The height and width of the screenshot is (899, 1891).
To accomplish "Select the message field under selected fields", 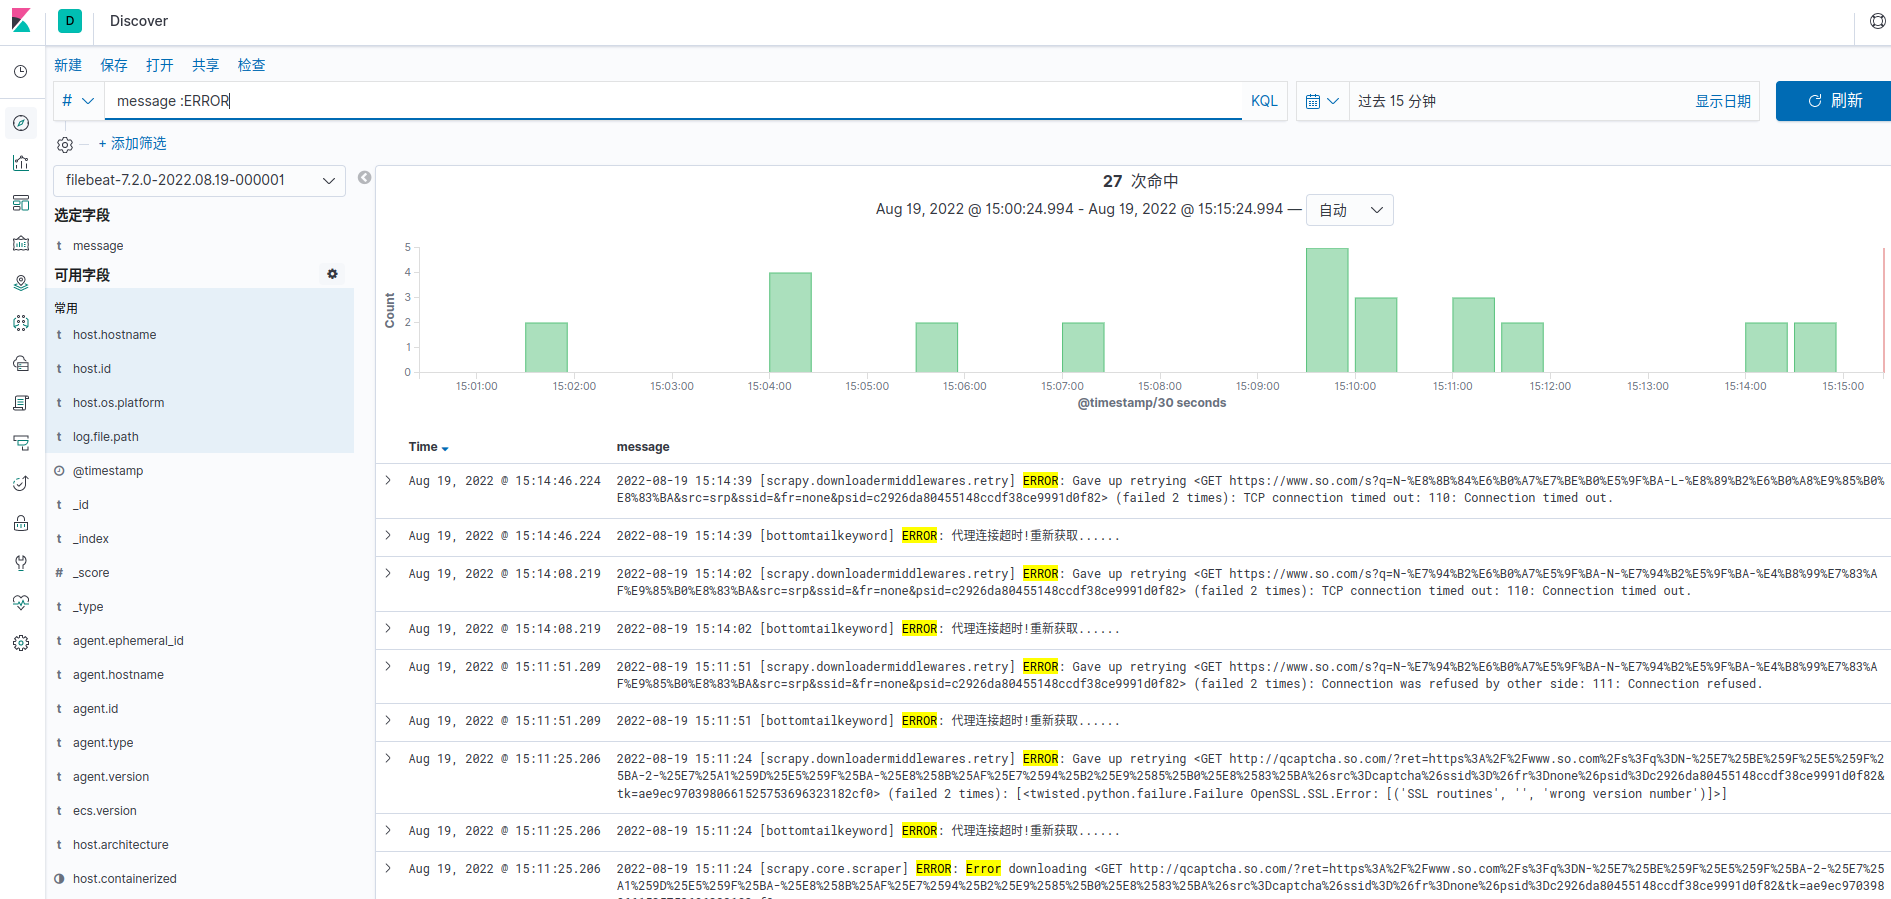I will click(x=98, y=246).
